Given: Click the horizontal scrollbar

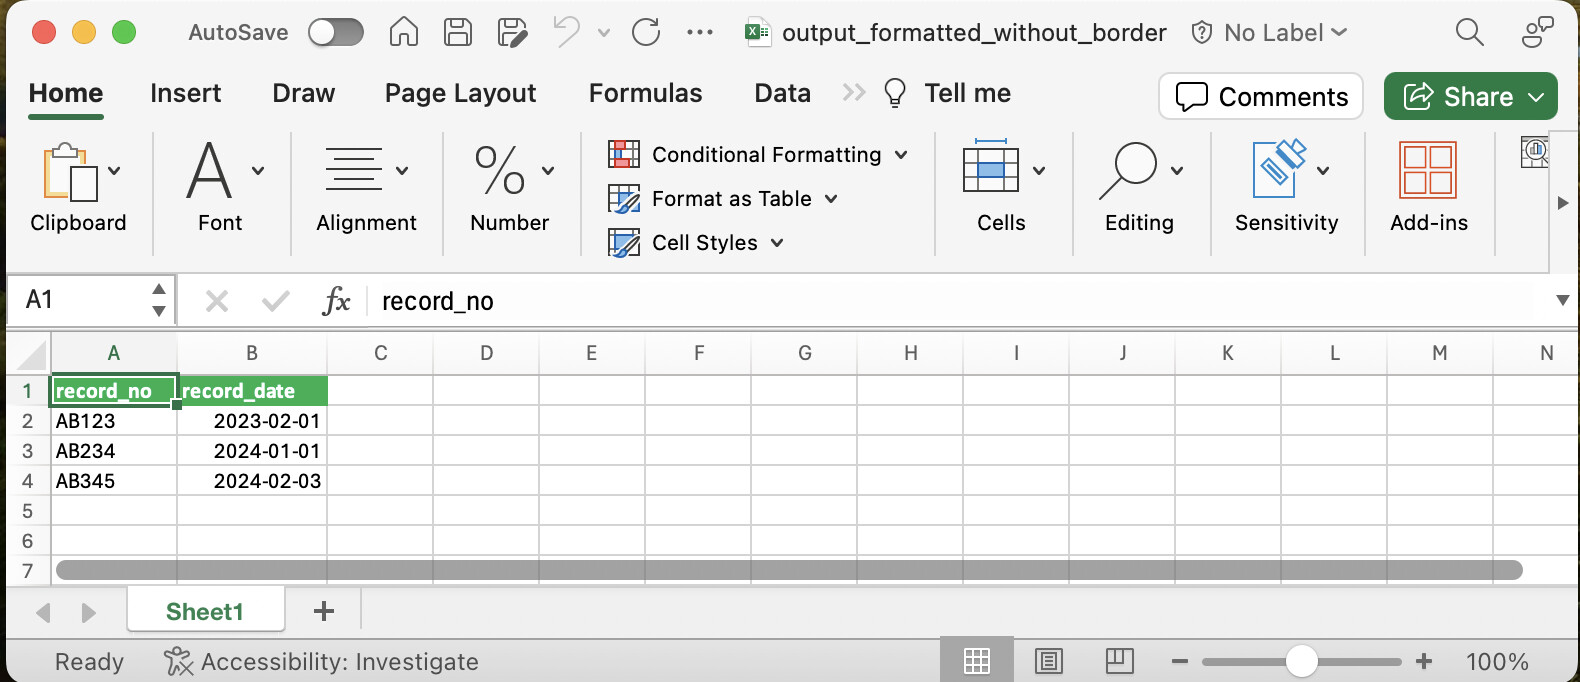Looking at the screenshot, I should coord(789,570).
